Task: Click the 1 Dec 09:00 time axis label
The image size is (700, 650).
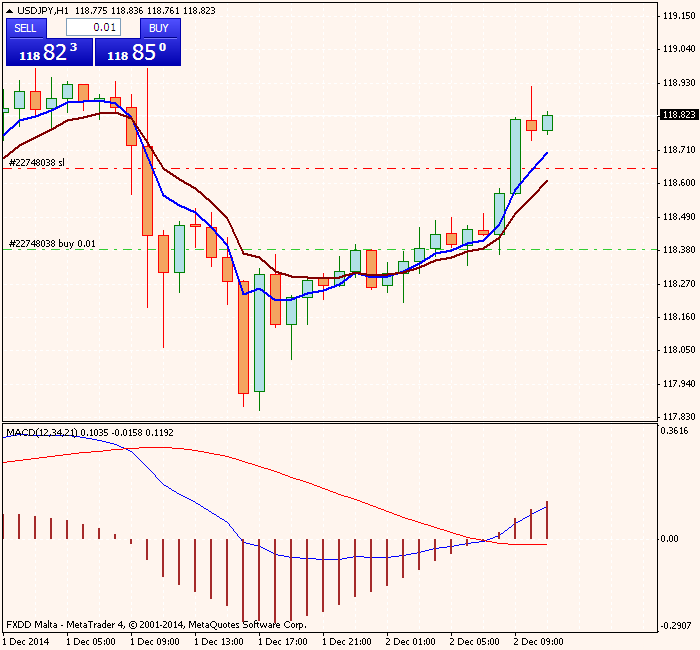Action: pos(154,641)
